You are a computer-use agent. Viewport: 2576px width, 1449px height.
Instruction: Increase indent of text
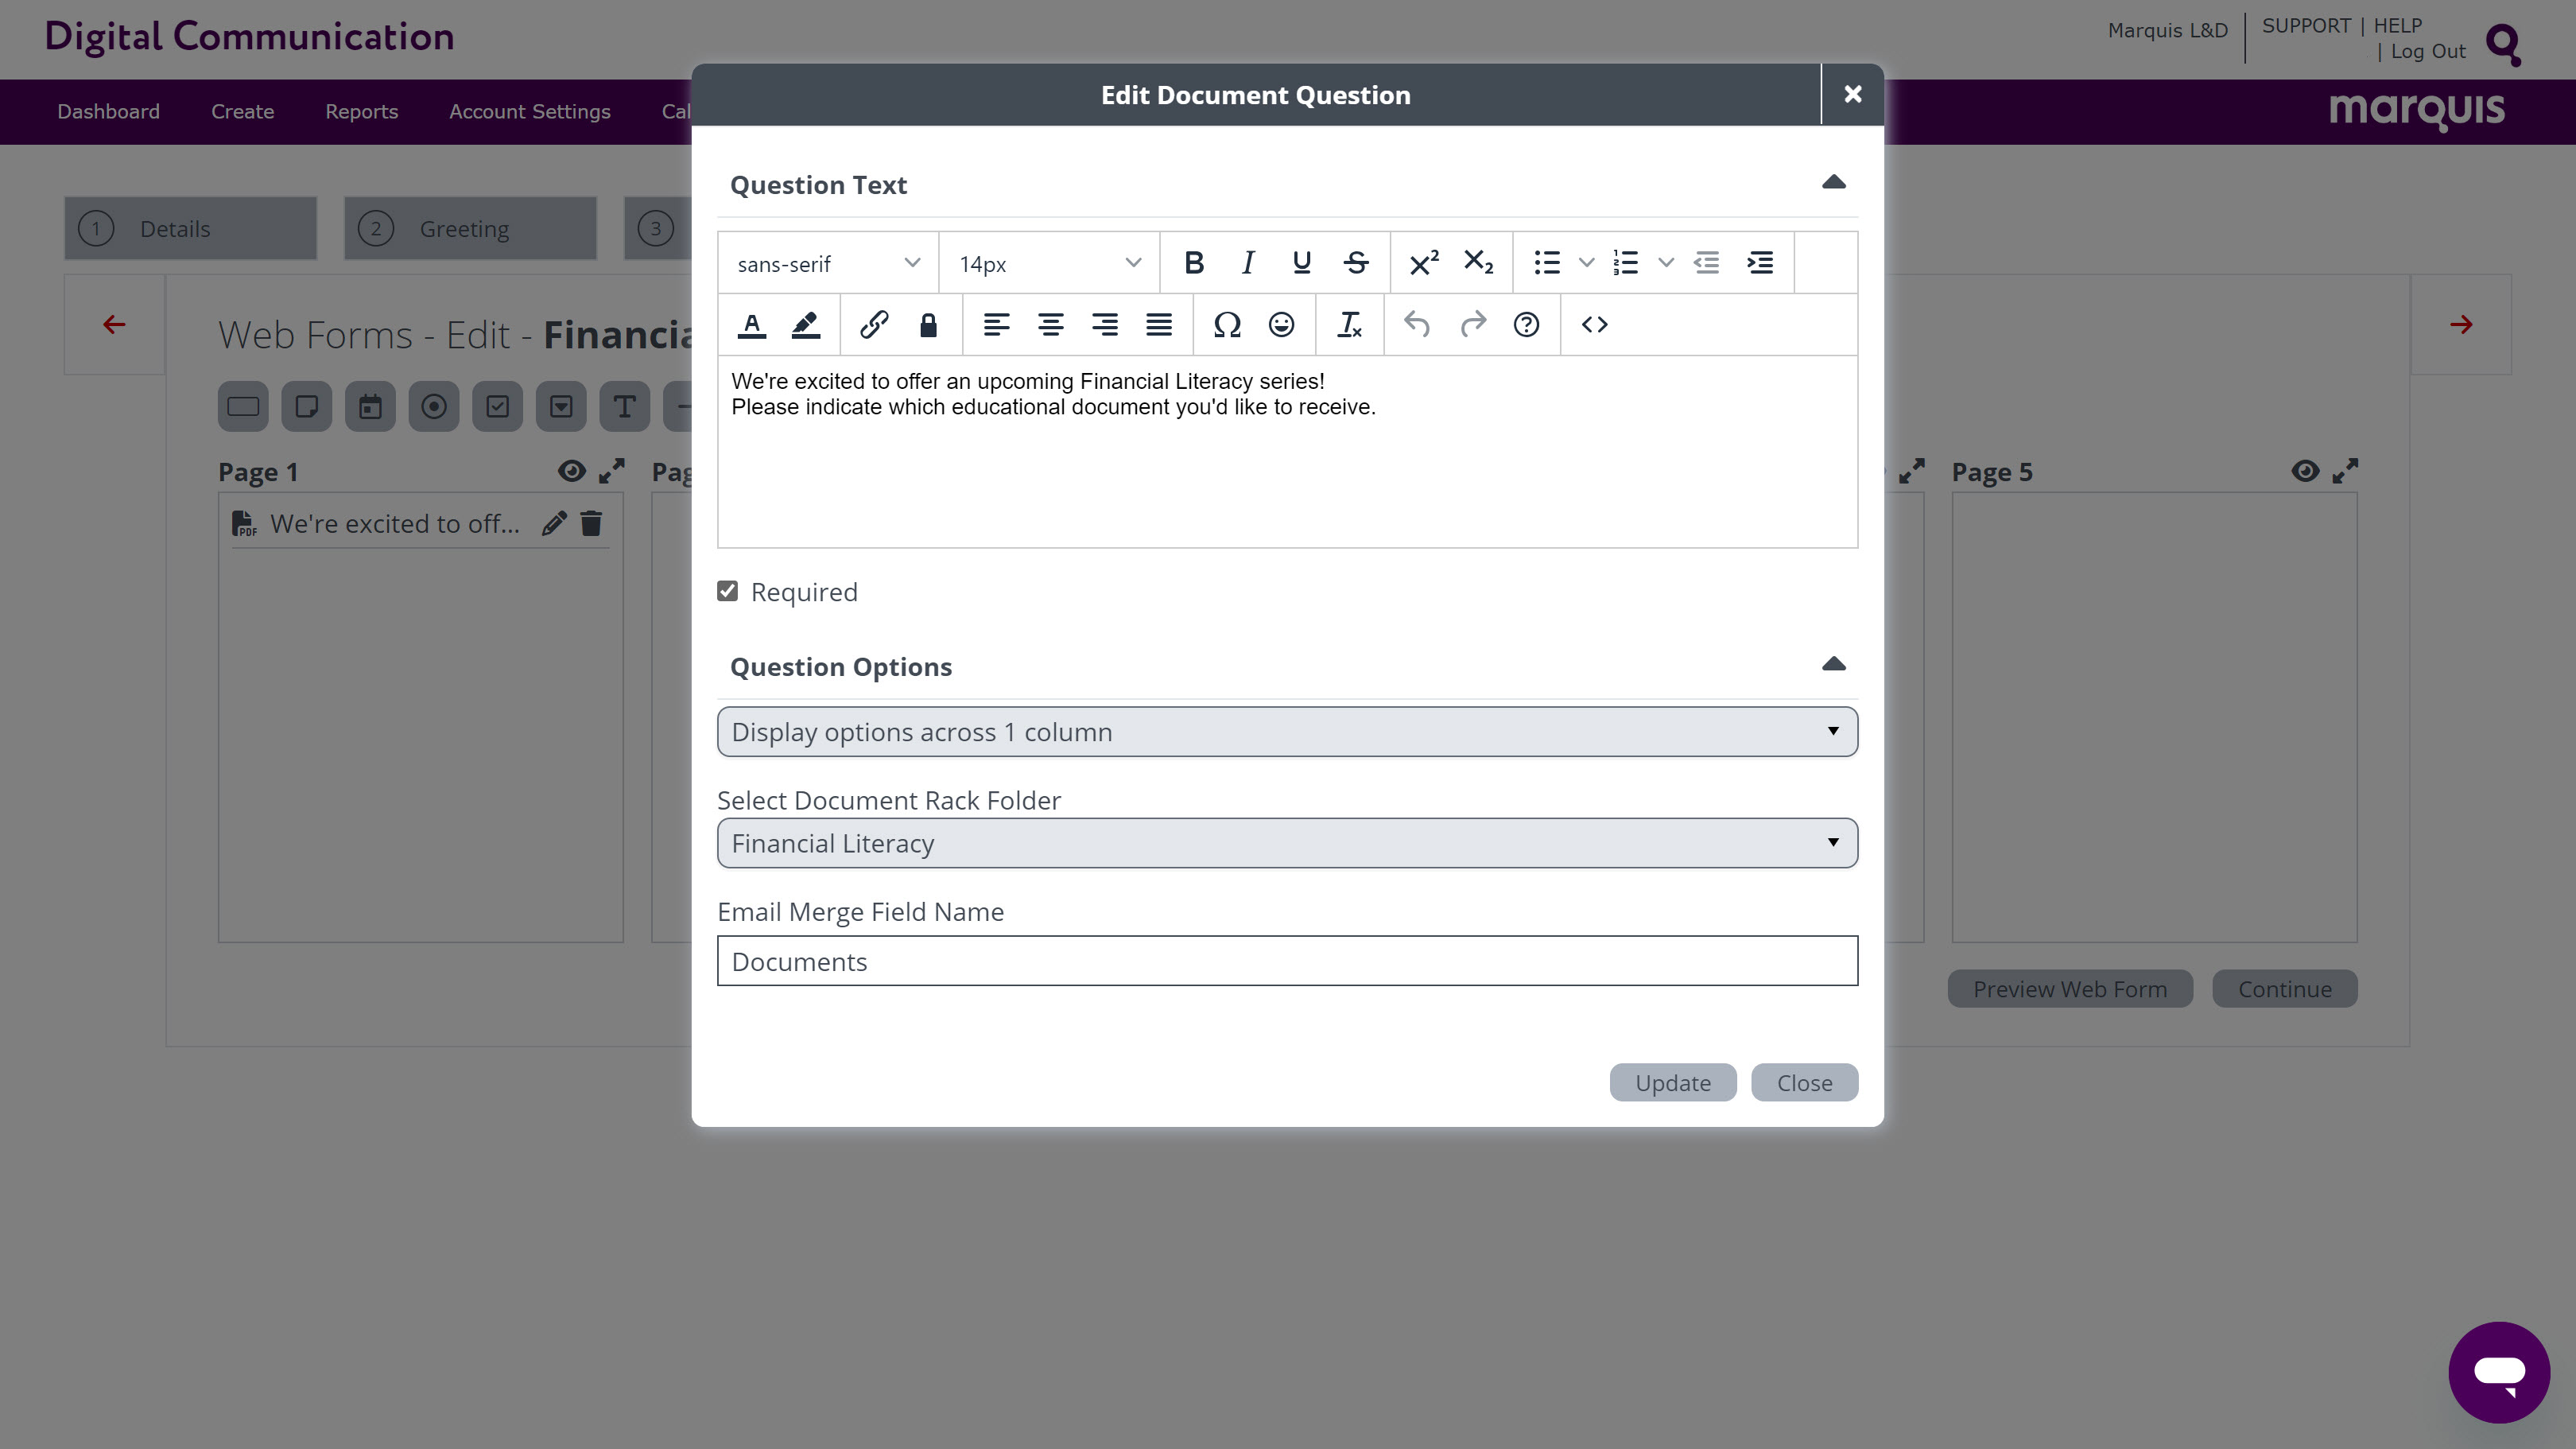(1760, 263)
